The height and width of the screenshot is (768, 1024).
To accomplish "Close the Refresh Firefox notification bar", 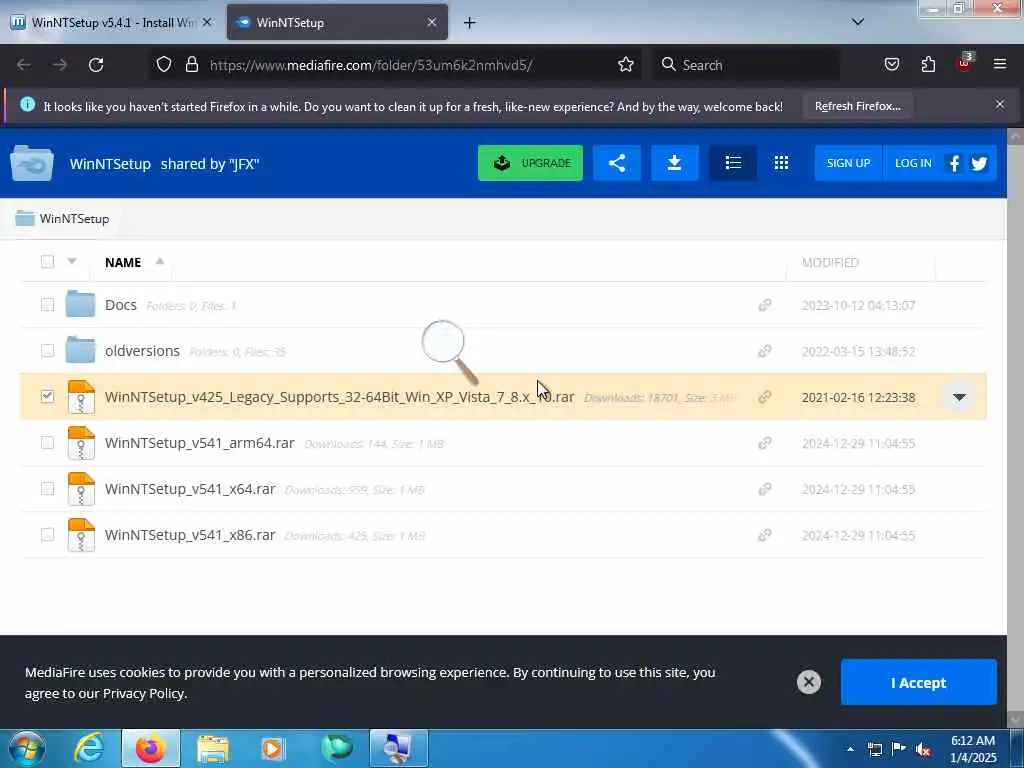I will click(x=1000, y=104).
